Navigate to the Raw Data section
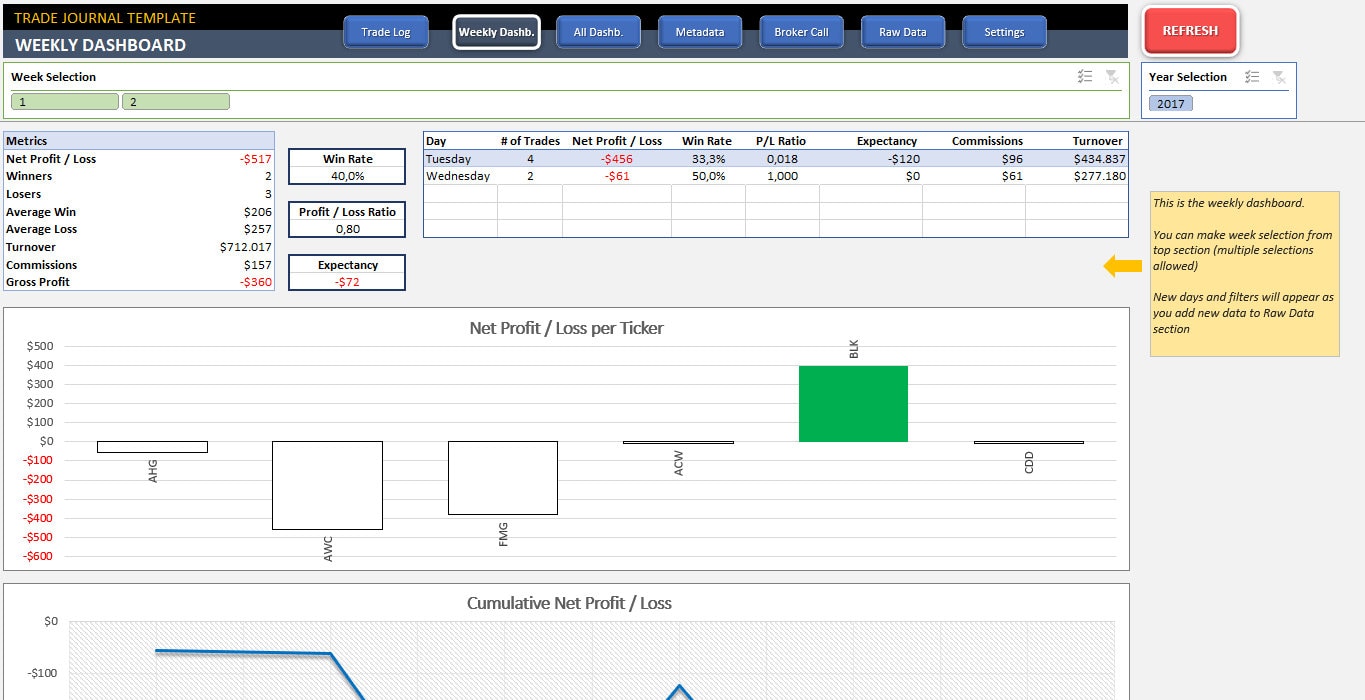This screenshot has width=1365, height=700. coord(902,31)
